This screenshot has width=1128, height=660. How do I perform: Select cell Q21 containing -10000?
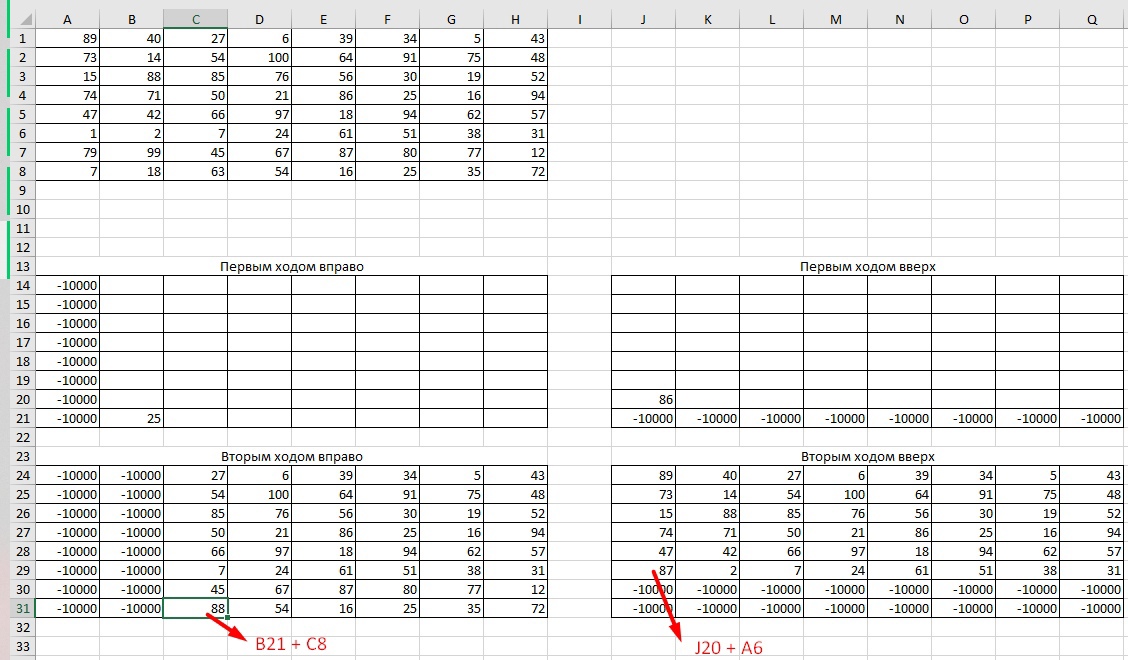click(1091, 418)
